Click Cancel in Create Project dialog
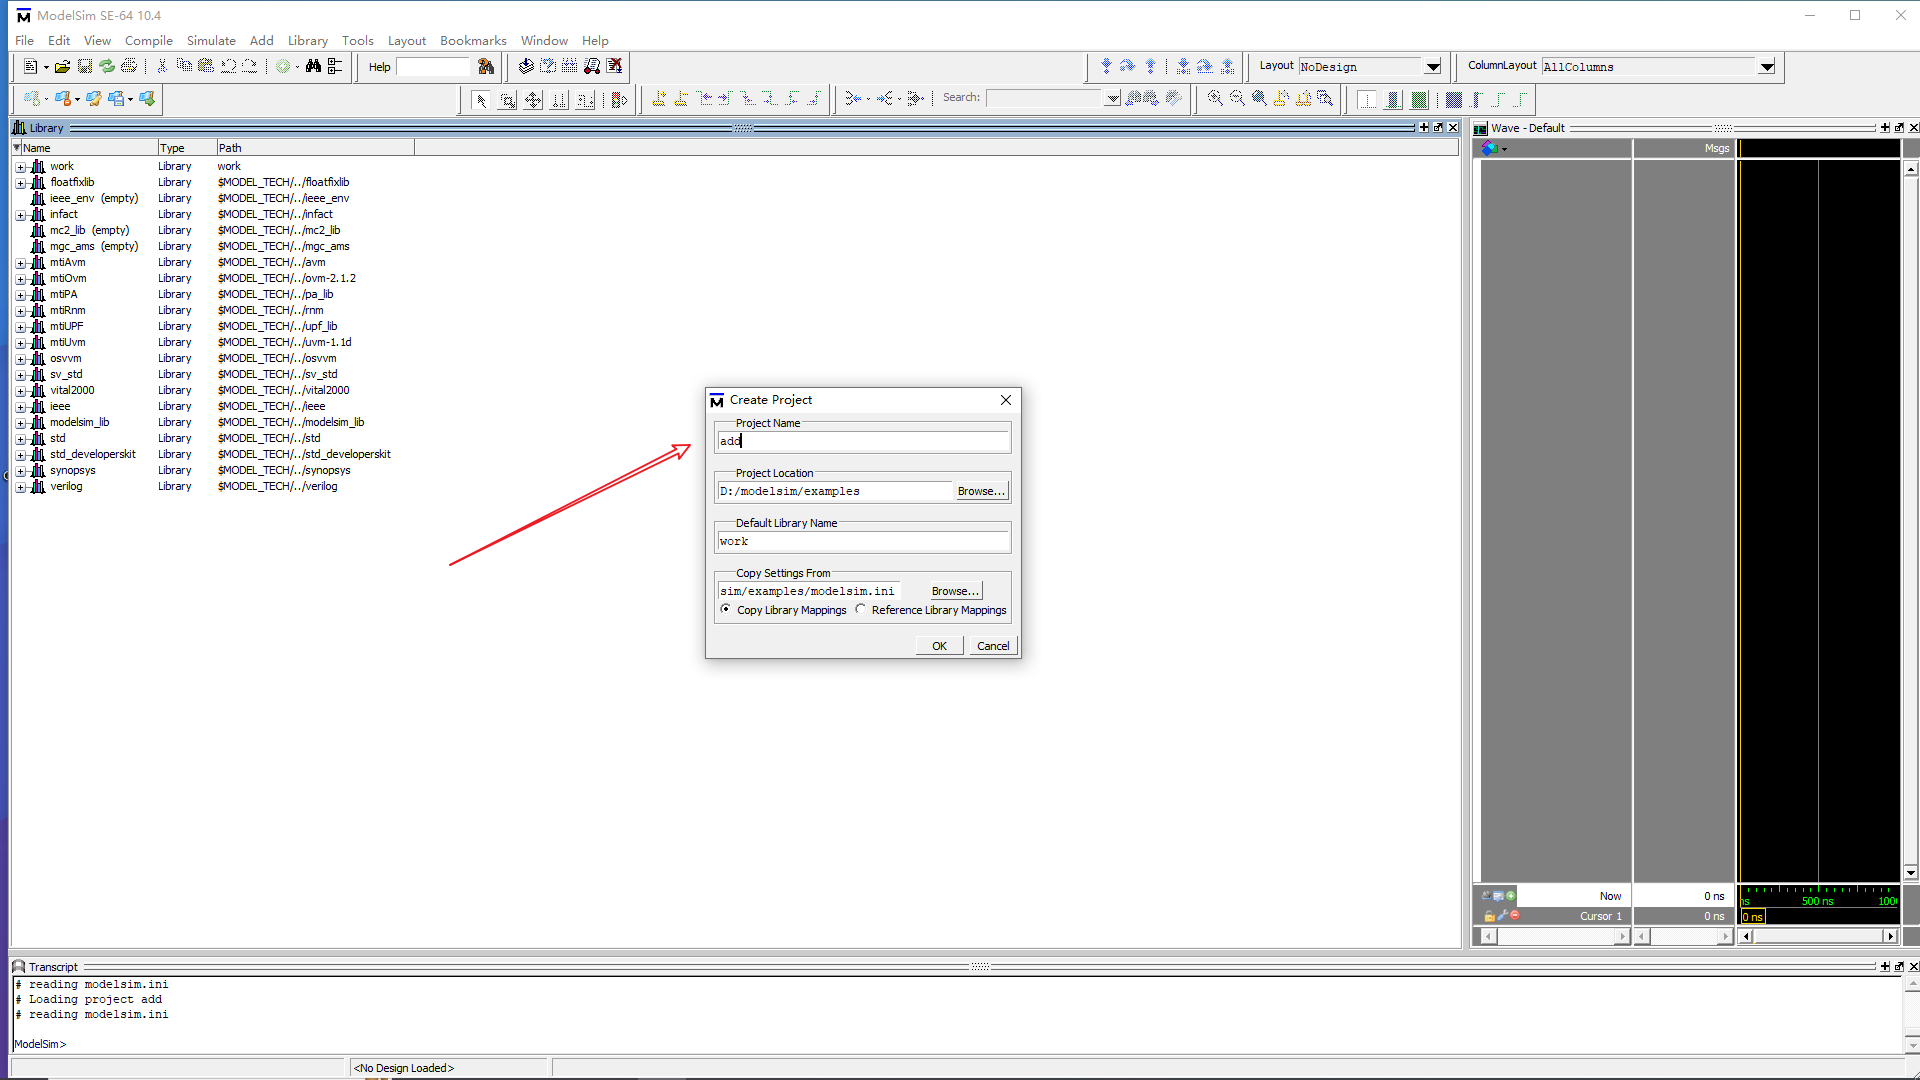1920x1080 pixels. pos(993,646)
